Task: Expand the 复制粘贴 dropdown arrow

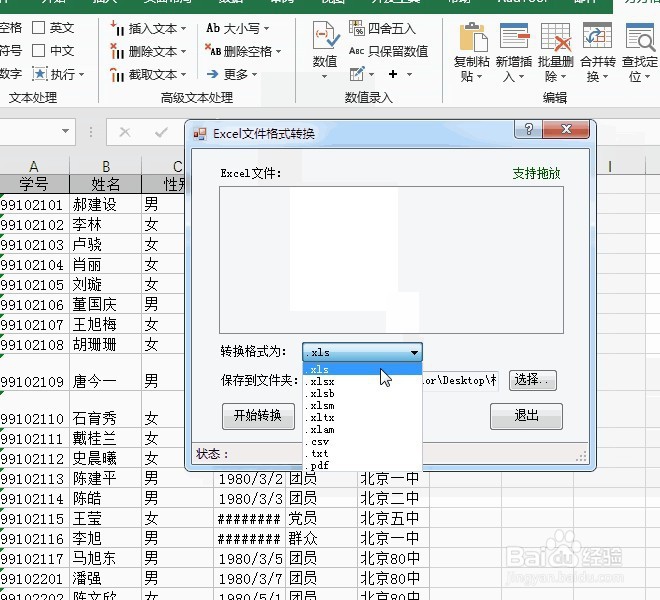Action: coord(479,77)
